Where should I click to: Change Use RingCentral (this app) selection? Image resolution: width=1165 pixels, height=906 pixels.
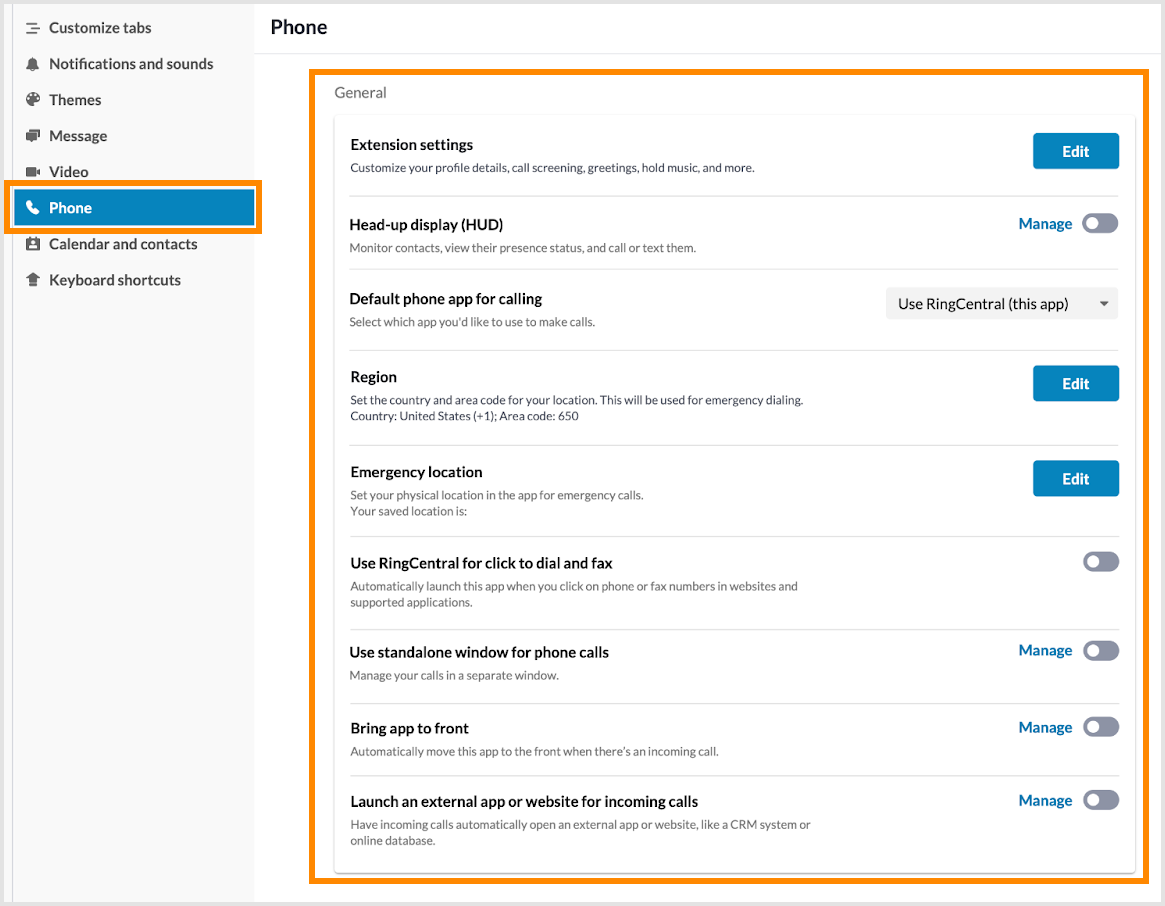coord(1001,303)
